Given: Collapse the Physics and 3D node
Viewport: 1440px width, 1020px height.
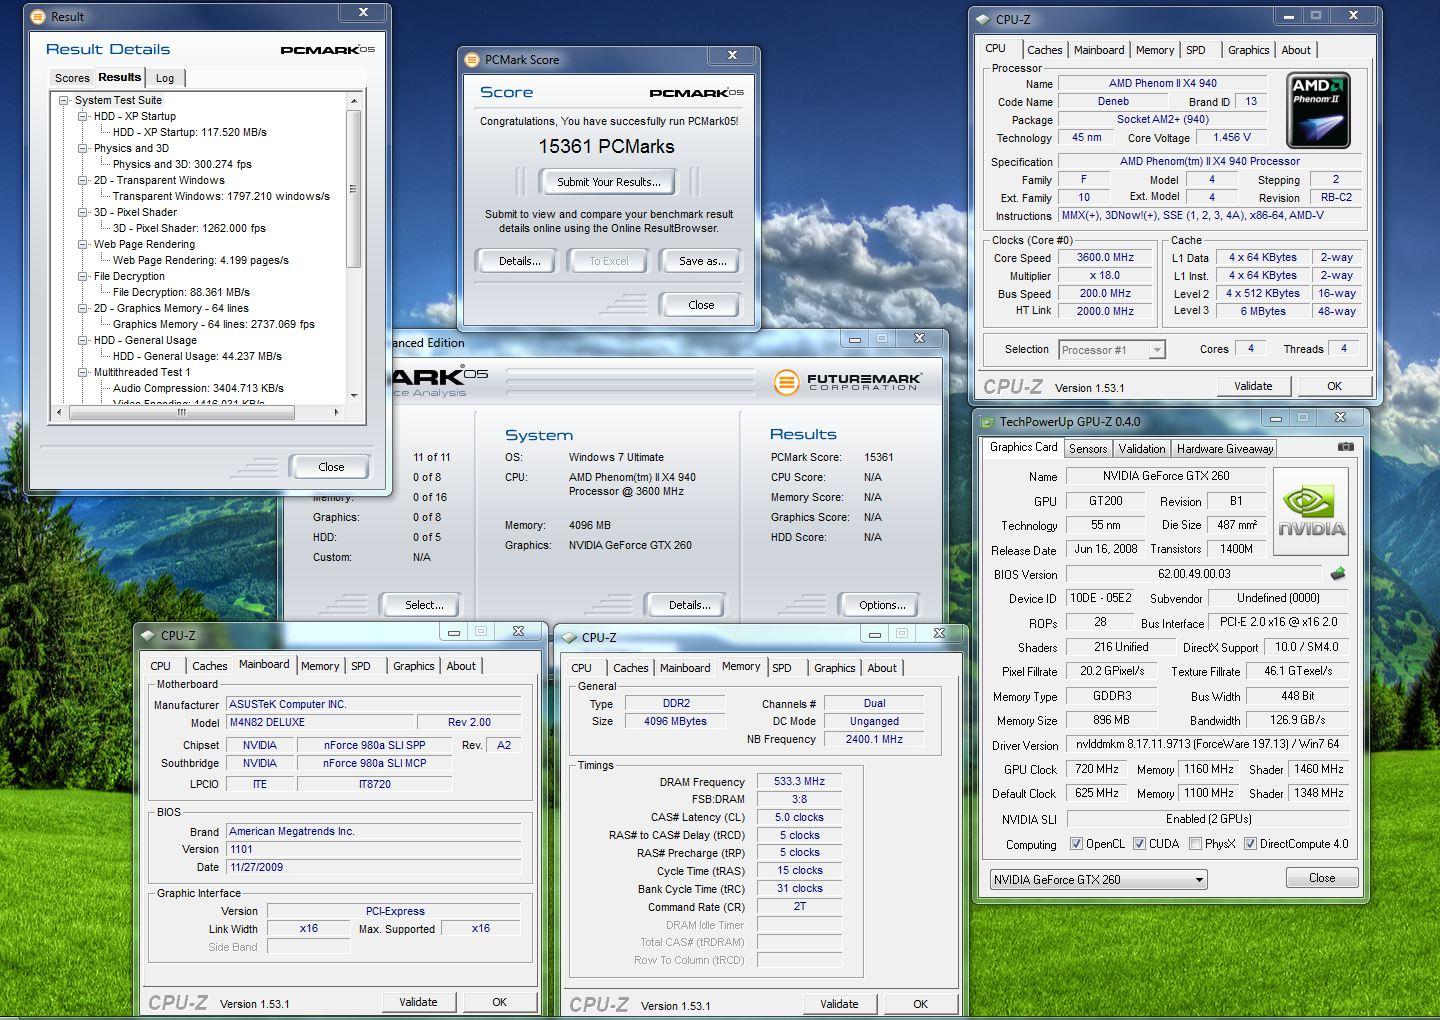Looking at the screenshot, I should coord(83,148).
